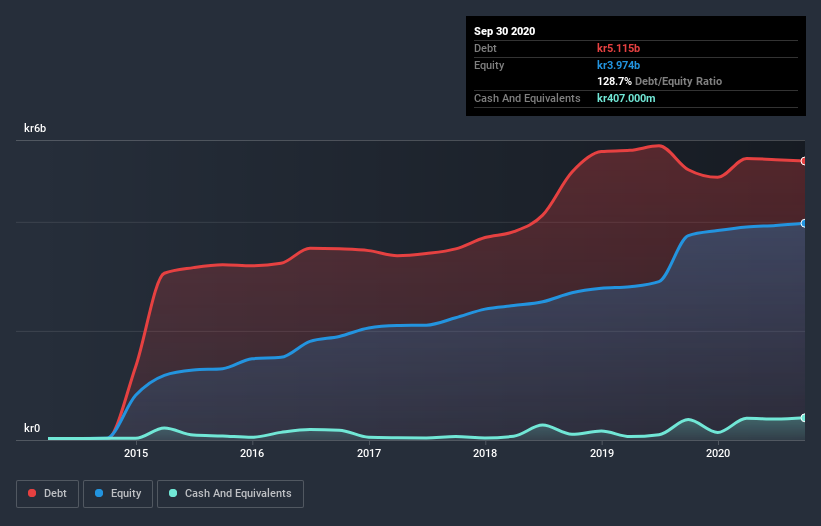Click the kr407.000m cash value
This screenshot has height=526, width=821.
626,98
